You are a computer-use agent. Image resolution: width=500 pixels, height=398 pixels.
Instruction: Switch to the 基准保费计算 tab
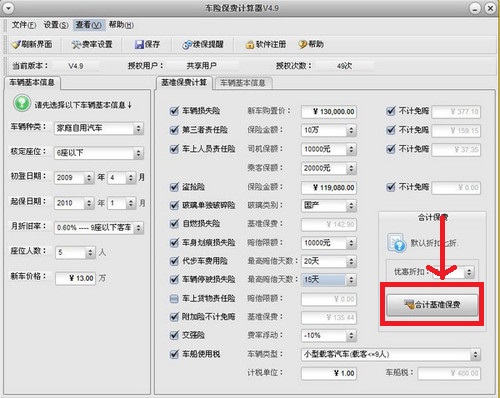click(184, 83)
